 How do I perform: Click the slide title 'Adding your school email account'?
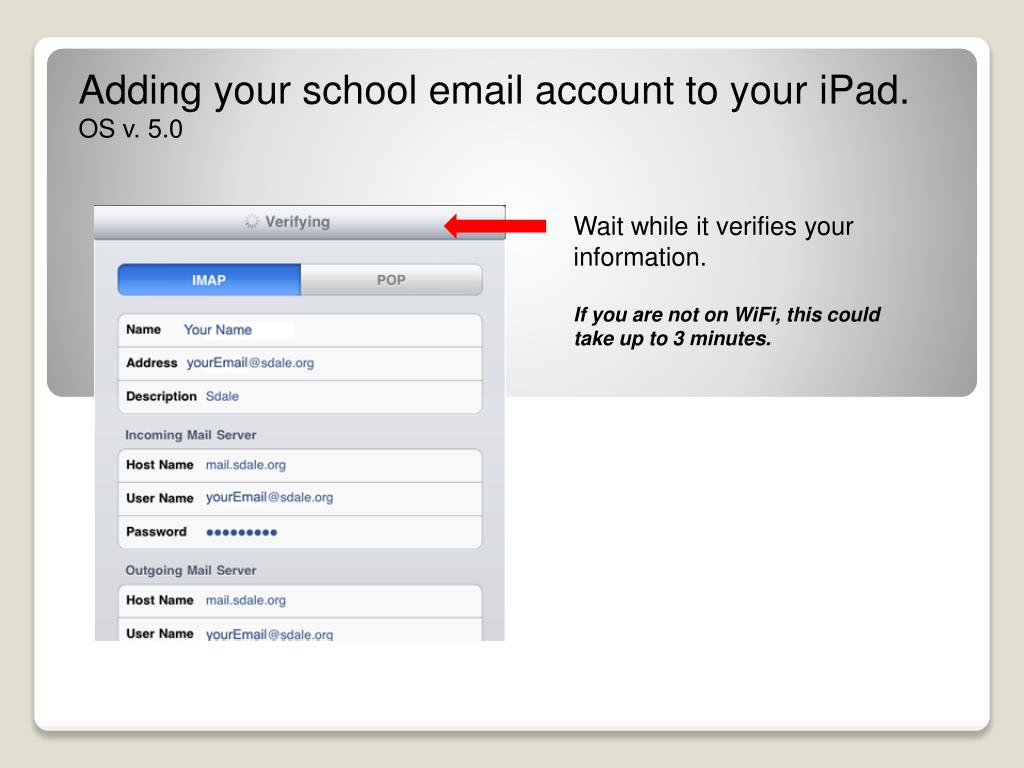click(494, 90)
